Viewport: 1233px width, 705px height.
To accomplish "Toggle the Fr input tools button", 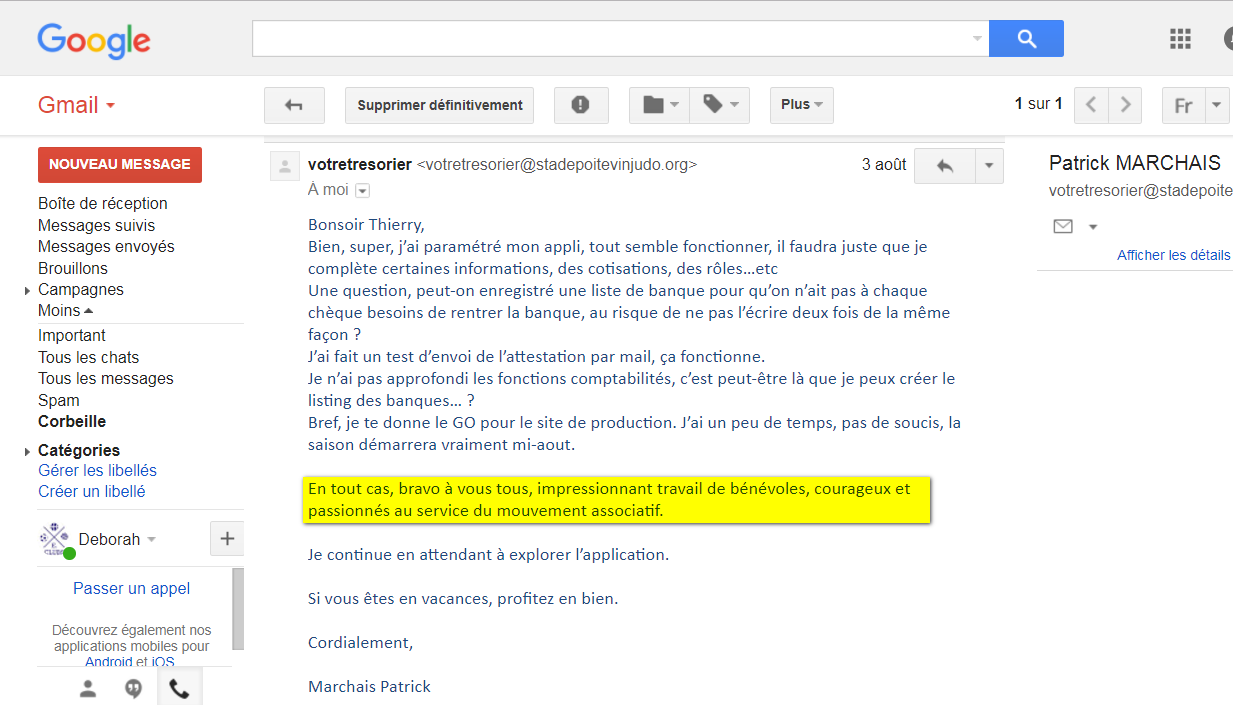I will click(1183, 105).
